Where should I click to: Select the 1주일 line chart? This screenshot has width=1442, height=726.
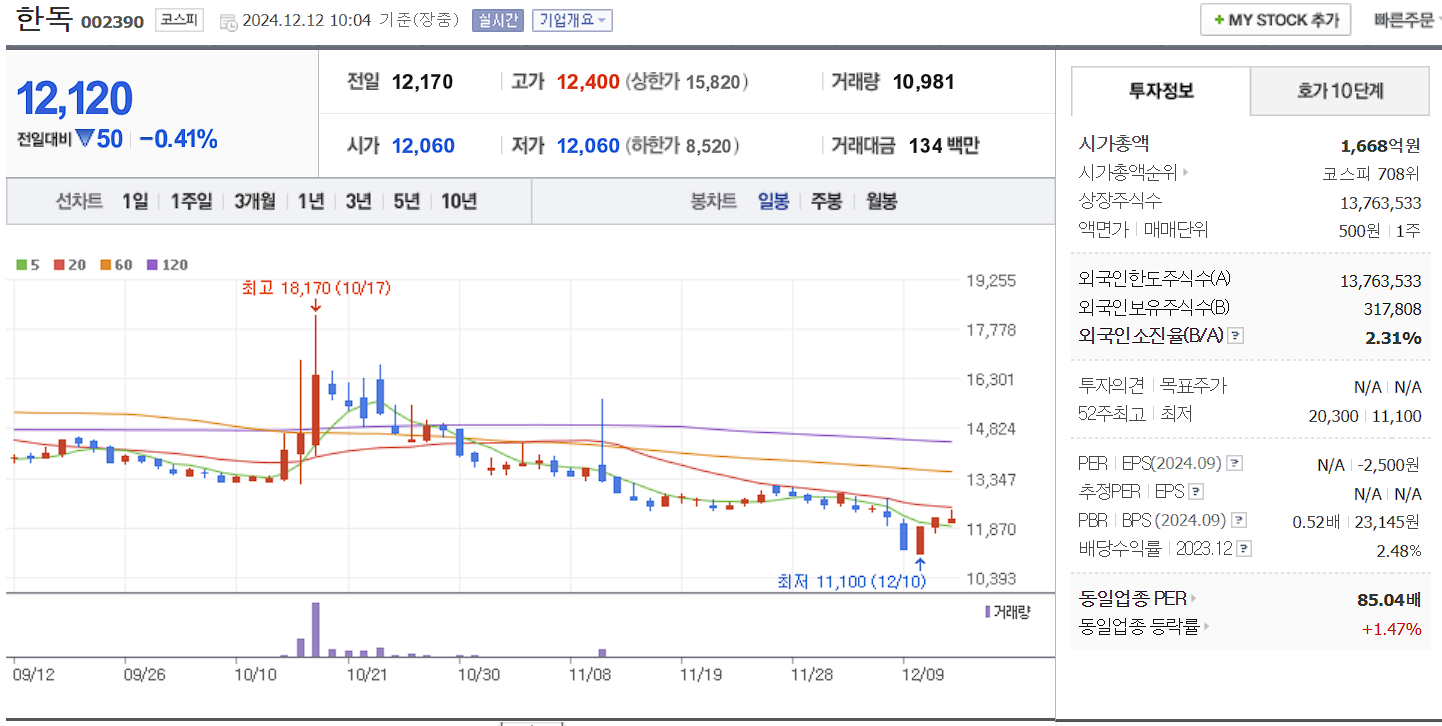pyautogui.click(x=191, y=201)
